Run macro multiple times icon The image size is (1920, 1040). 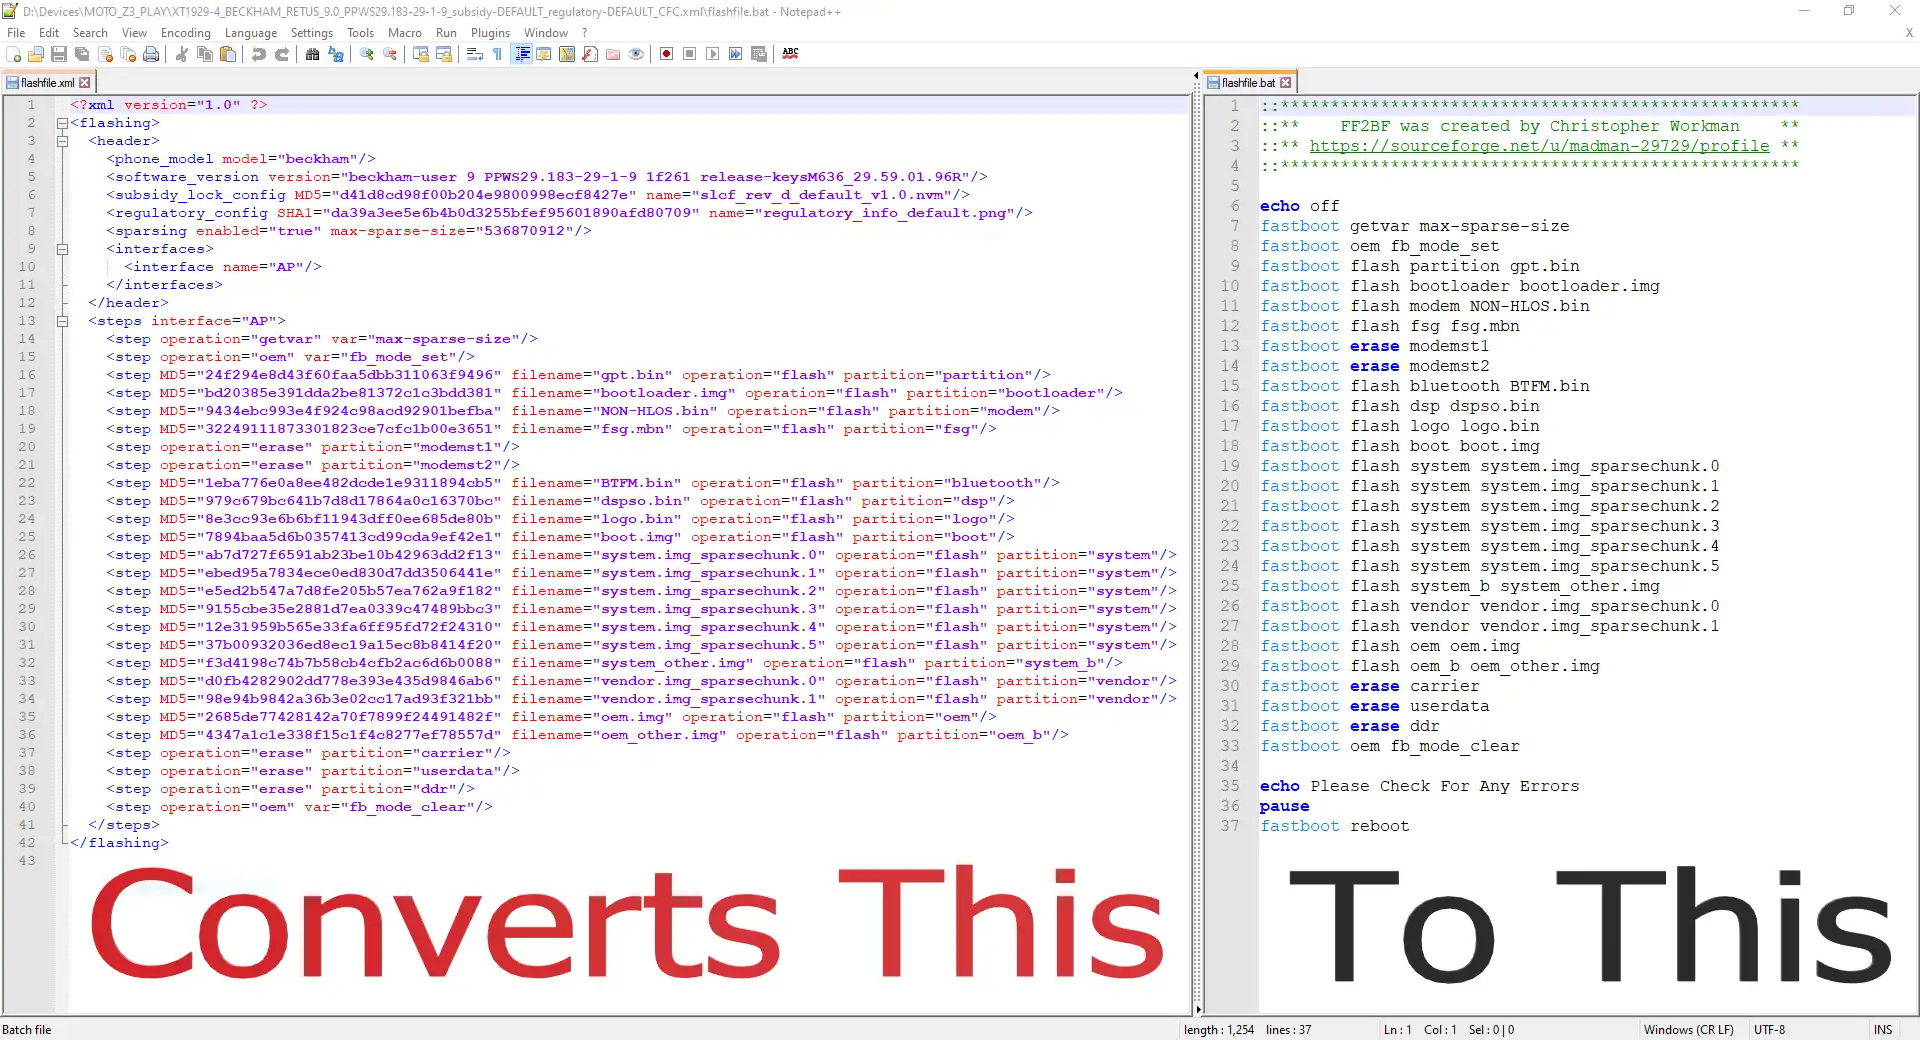tap(736, 54)
